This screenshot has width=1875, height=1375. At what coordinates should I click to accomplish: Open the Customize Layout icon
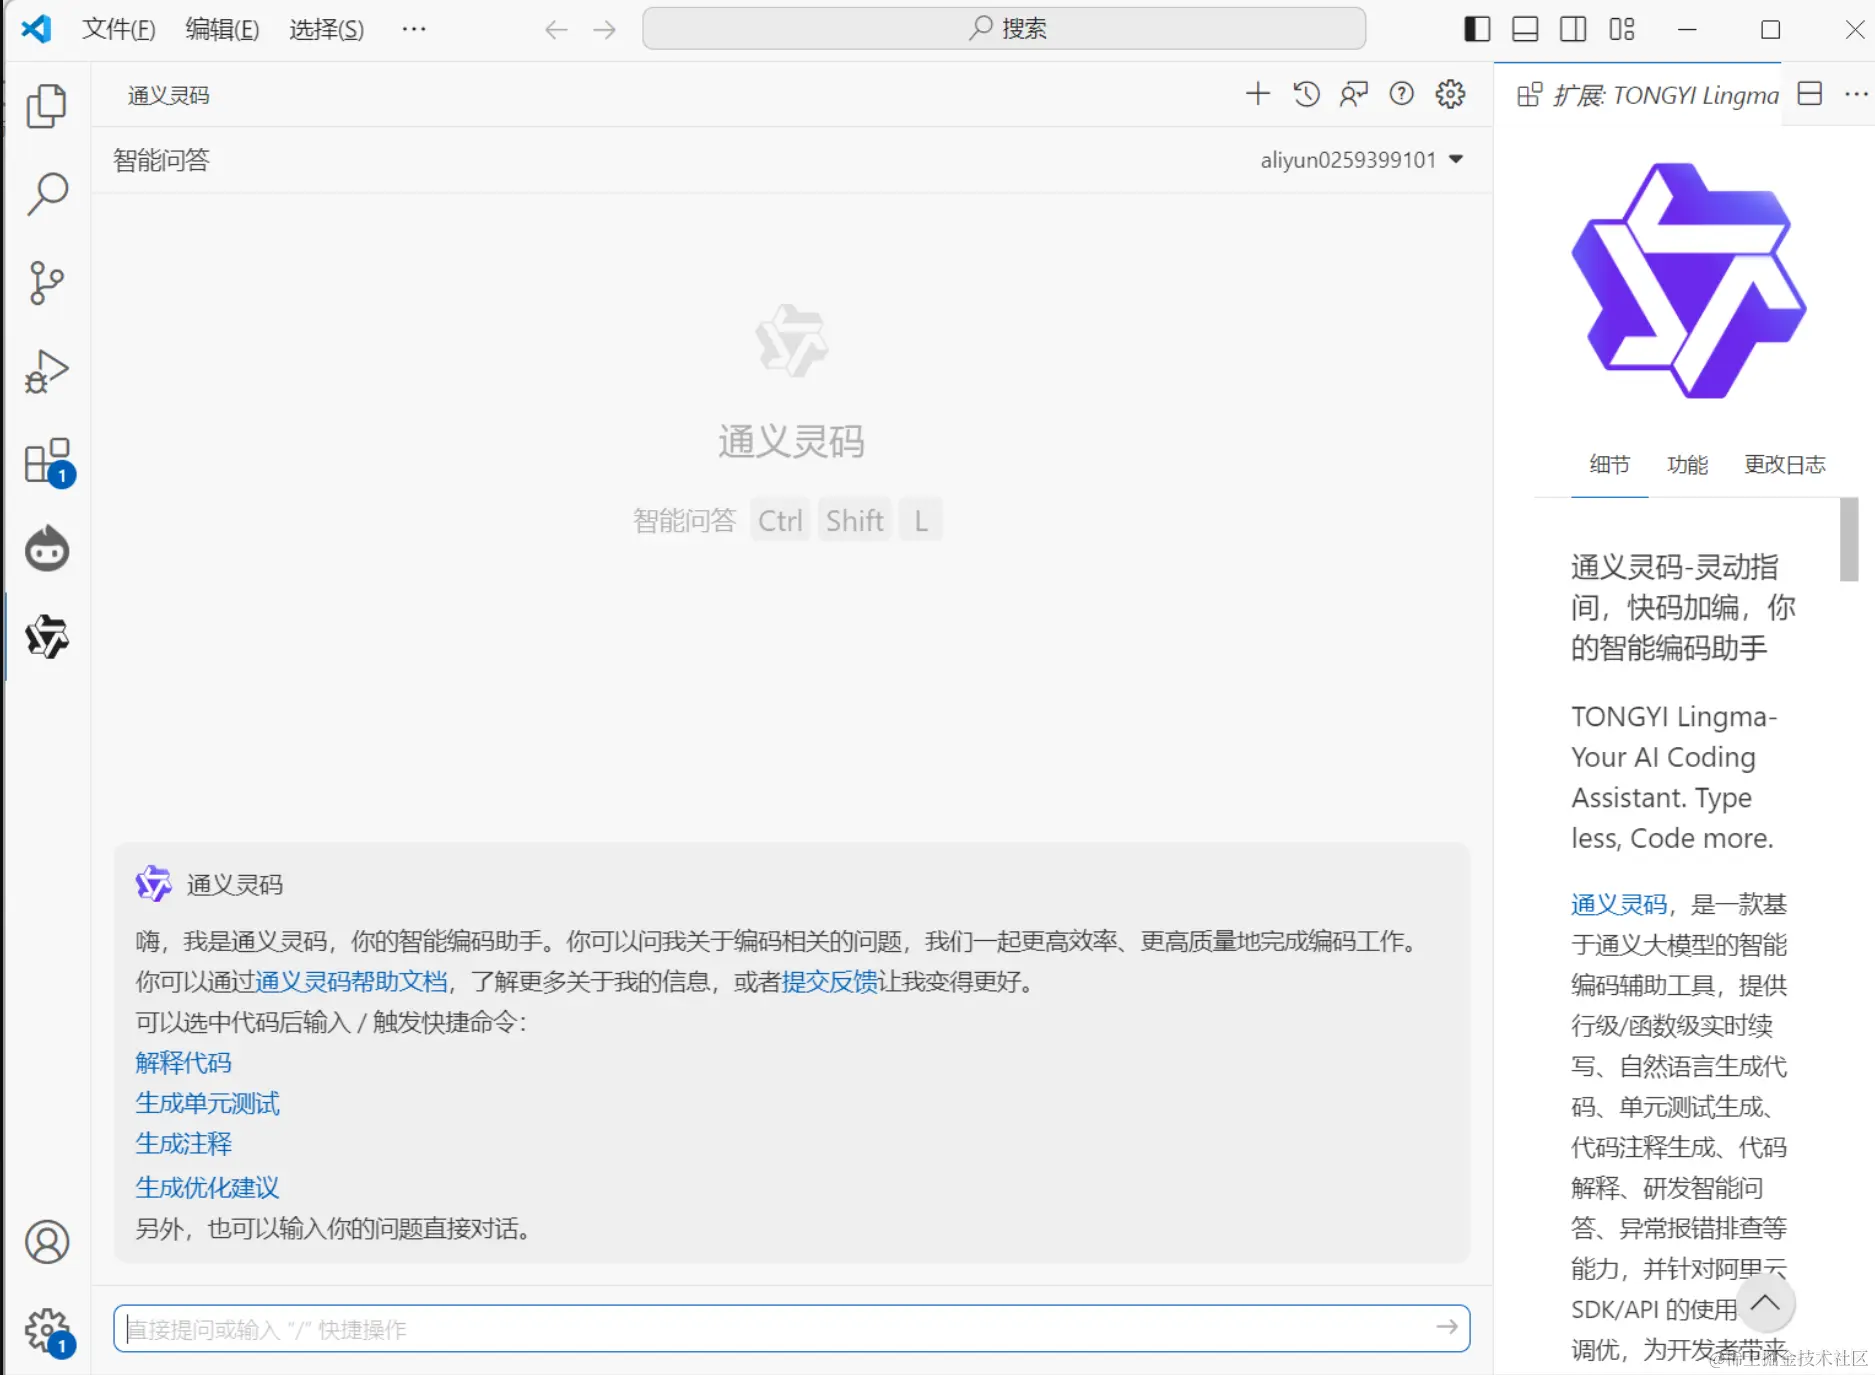pos(1622,29)
